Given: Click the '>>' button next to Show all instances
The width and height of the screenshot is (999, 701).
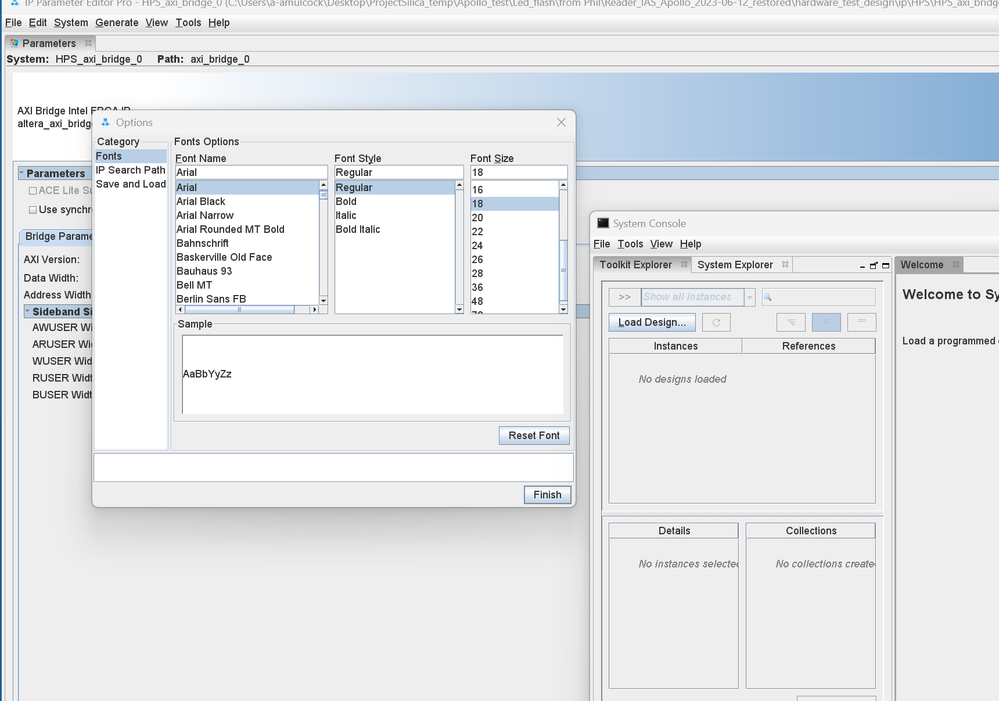Looking at the screenshot, I should pyautogui.click(x=624, y=297).
